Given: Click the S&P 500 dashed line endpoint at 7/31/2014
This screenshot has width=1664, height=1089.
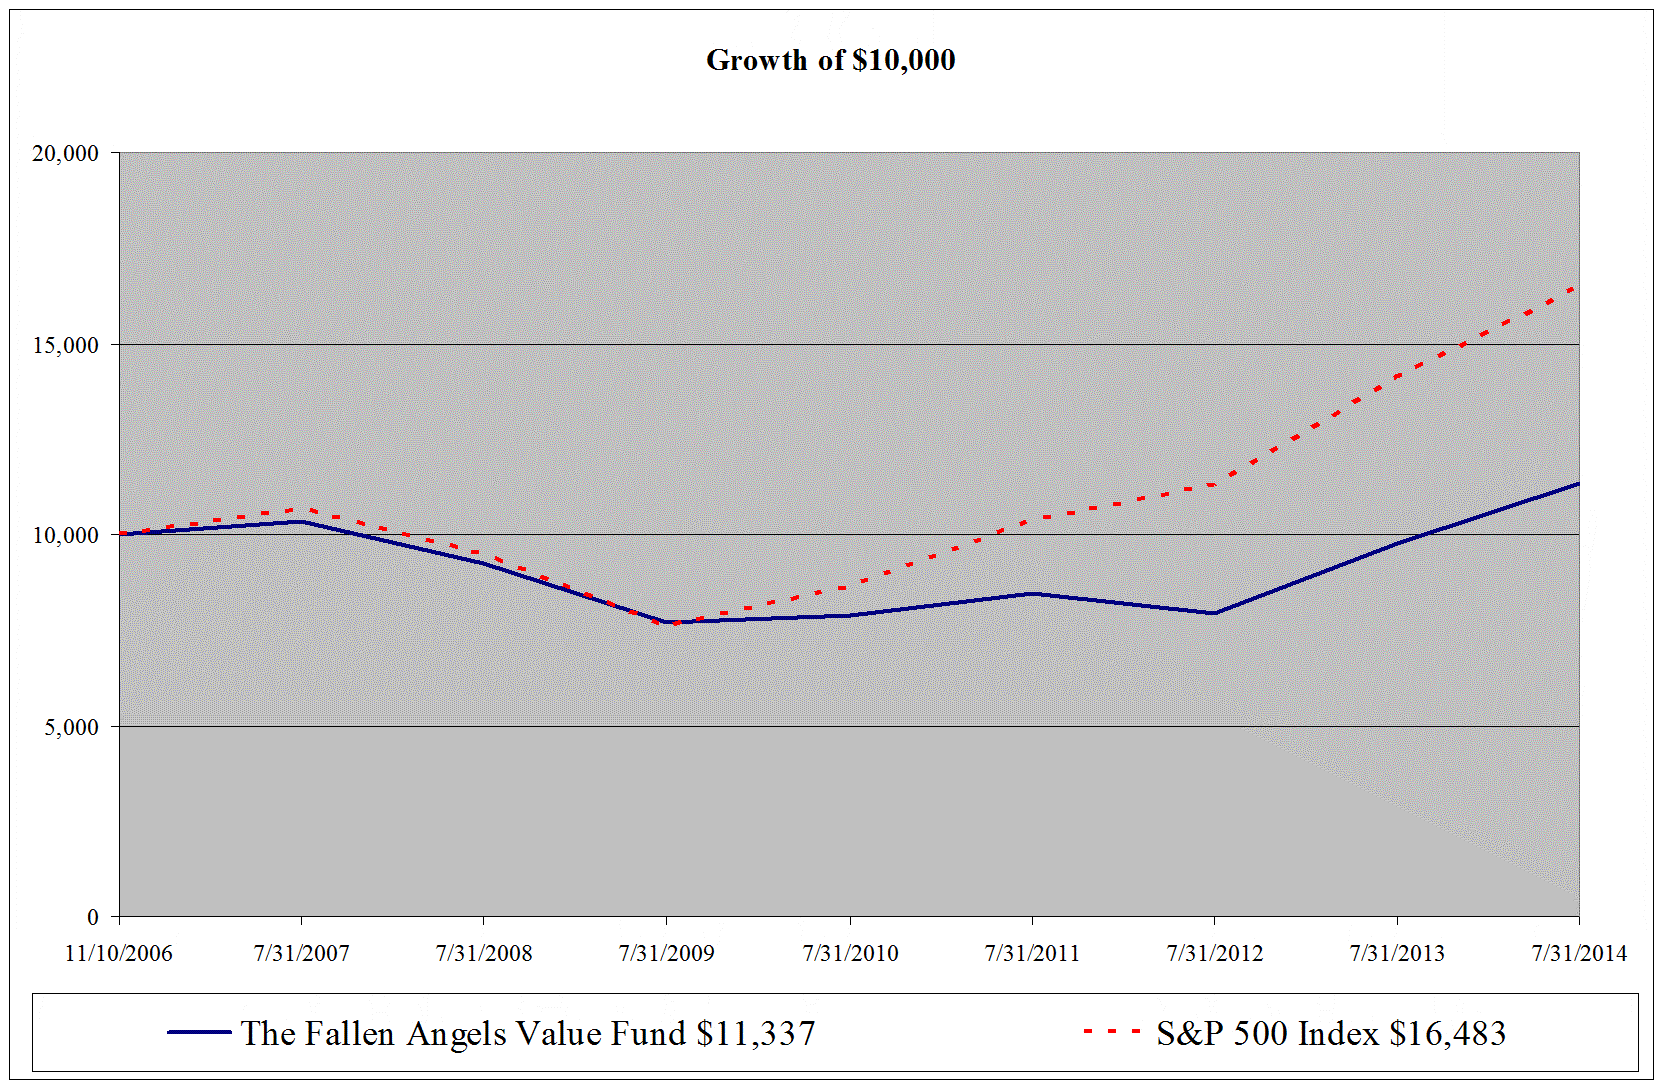Looking at the screenshot, I should click(1577, 288).
